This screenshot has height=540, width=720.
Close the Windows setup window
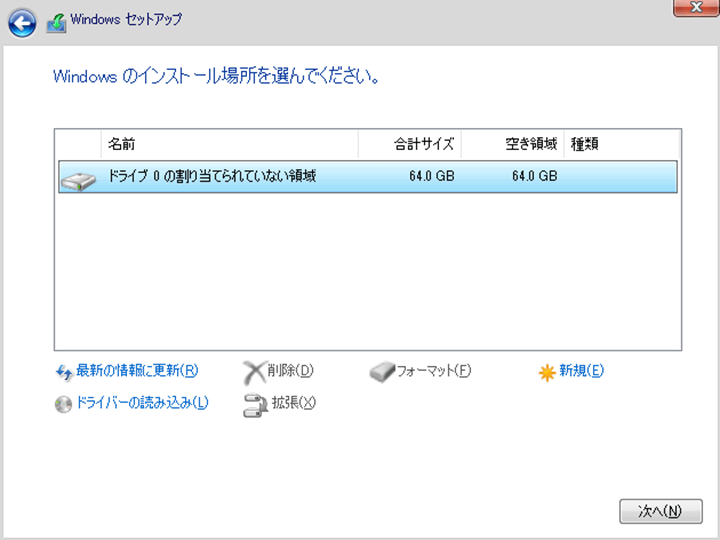pos(697,7)
